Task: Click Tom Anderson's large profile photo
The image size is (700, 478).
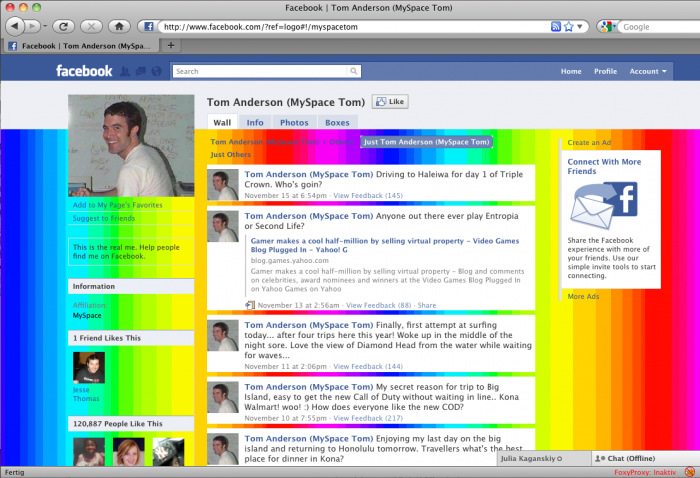Action: pyautogui.click(x=131, y=145)
